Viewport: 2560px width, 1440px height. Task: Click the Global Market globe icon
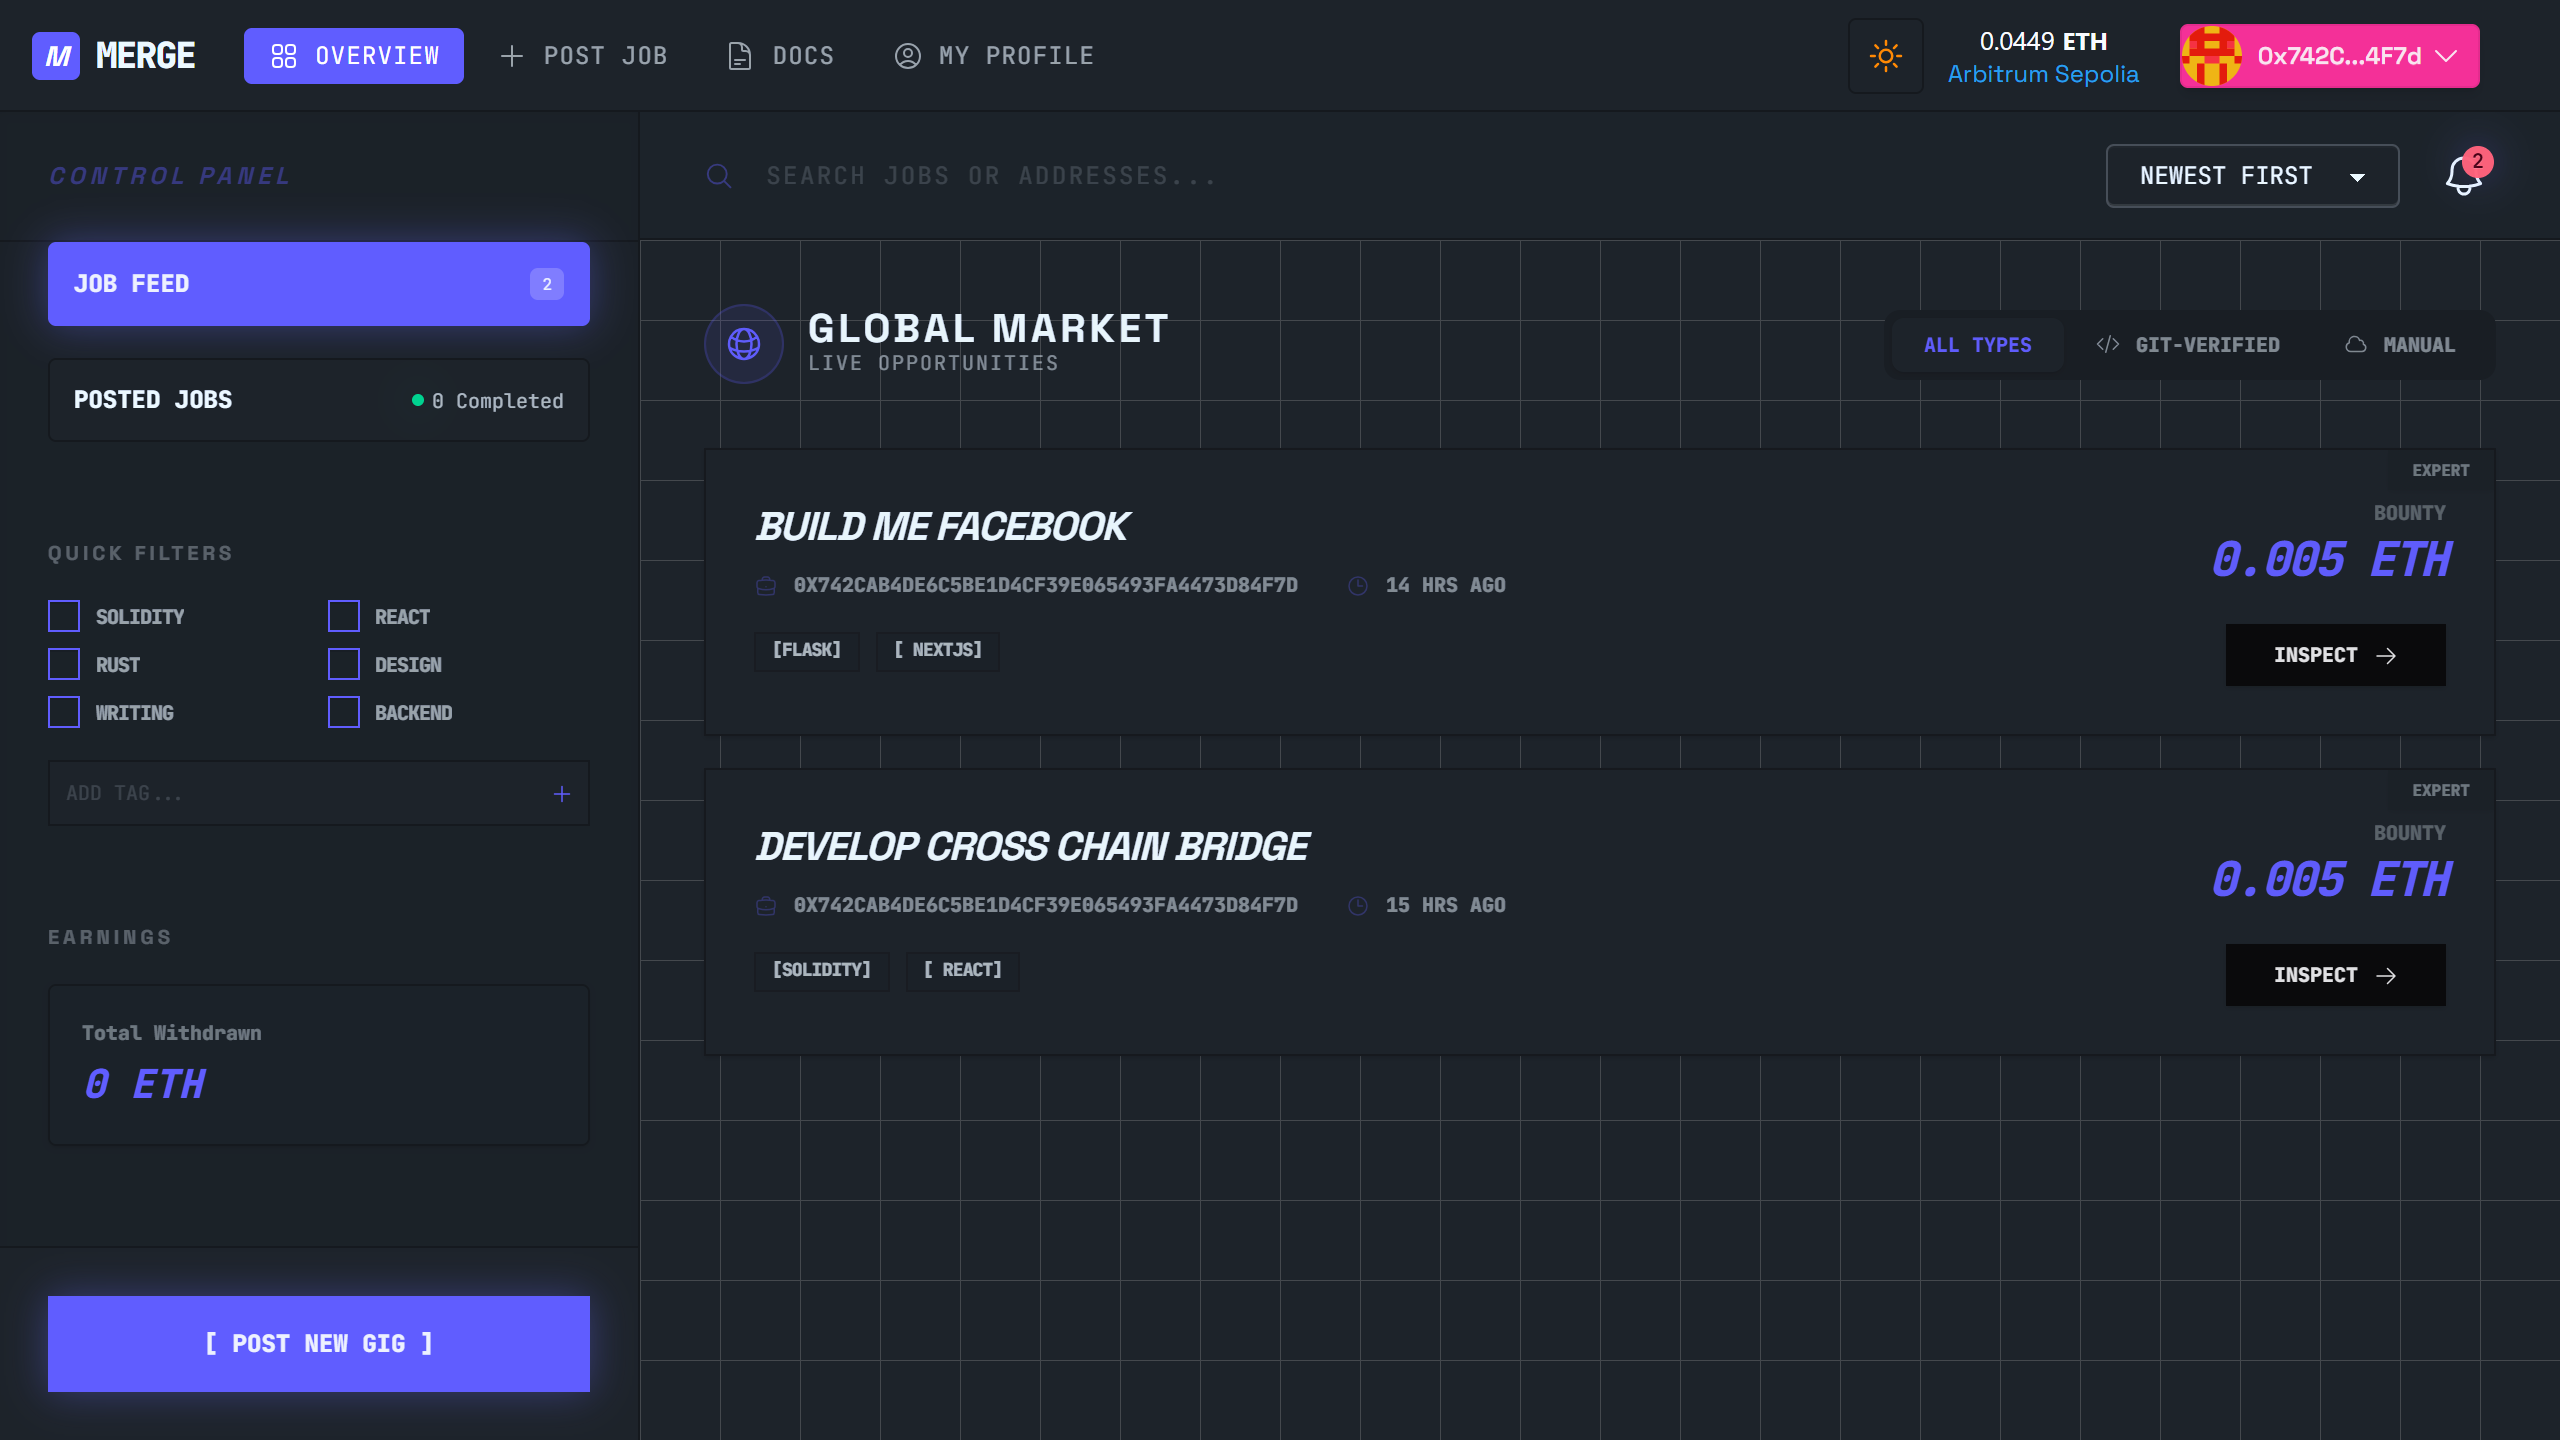pyautogui.click(x=744, y=344)
